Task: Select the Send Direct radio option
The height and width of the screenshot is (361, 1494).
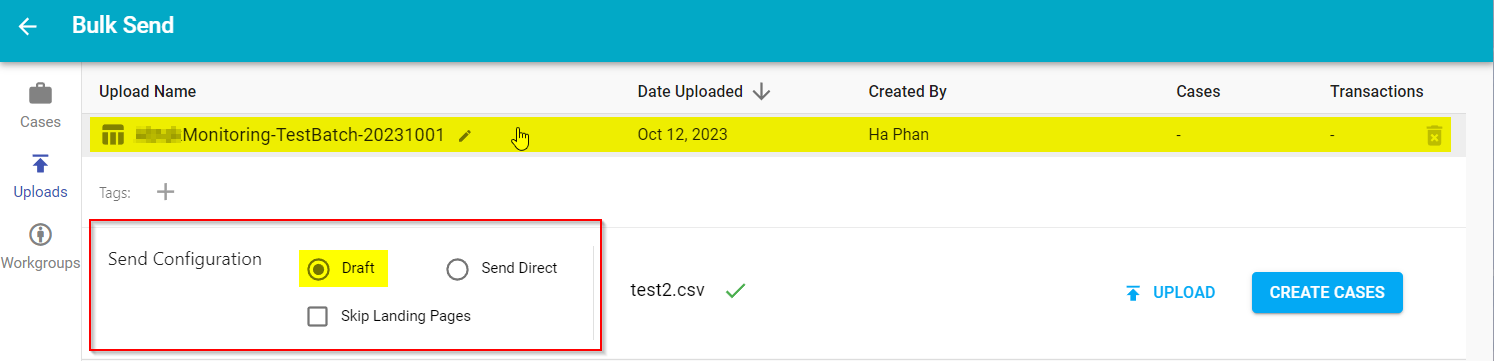Action: [x=457, y=269]
